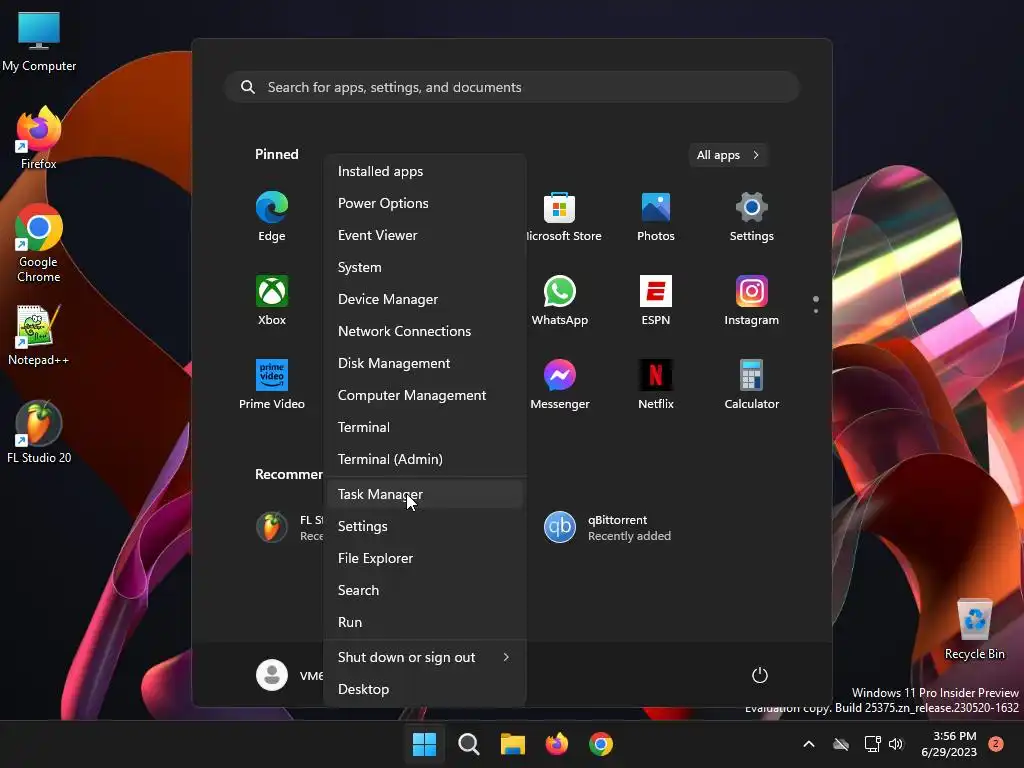1024x768 pixels.
Task: Click the Start menu power icon
Action: coord(760,675)
